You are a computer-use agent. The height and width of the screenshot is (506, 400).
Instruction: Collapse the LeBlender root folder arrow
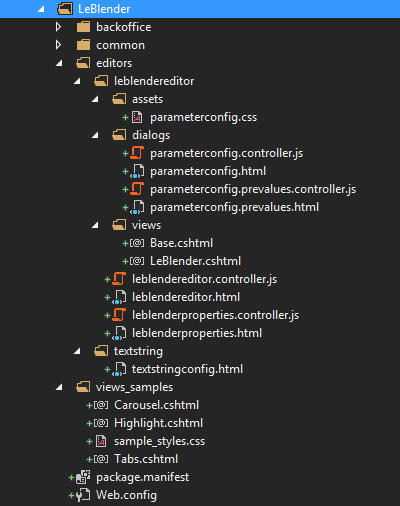(41, 9)
